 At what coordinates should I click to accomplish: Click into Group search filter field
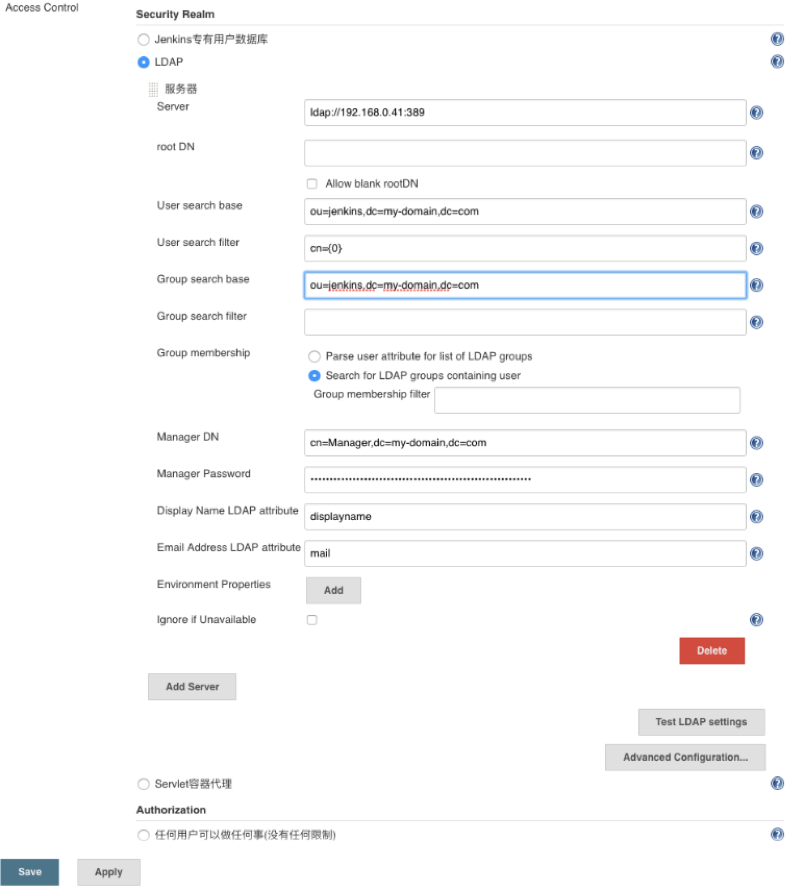click(x=525, y=322)
